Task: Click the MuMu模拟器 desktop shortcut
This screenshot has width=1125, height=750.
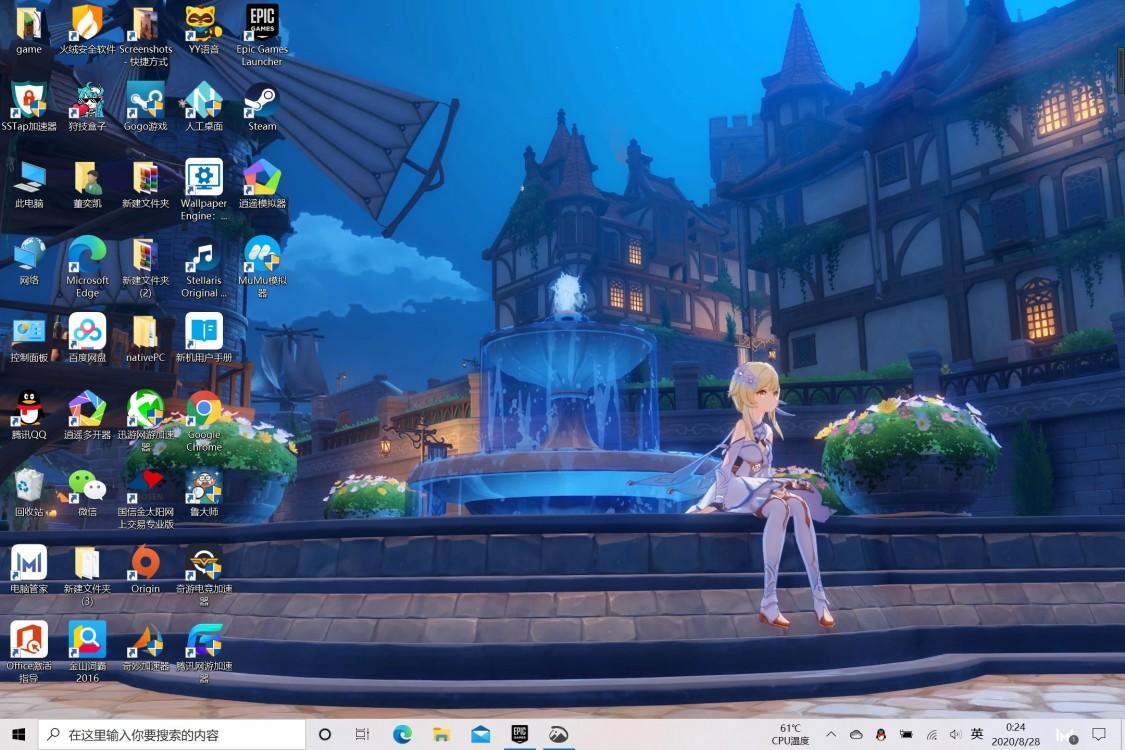Action: point(262,267)
